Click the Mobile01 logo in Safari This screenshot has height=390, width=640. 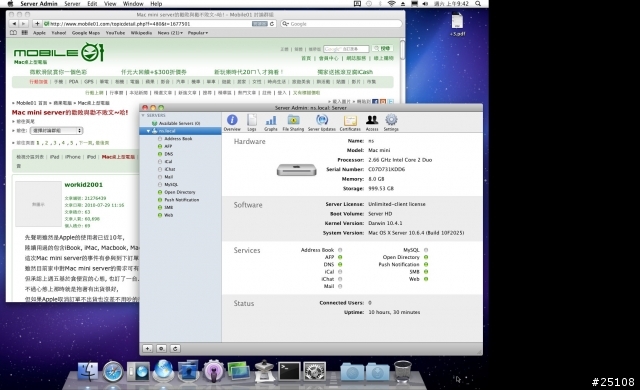pyautogui.click(x=59, y=53)
